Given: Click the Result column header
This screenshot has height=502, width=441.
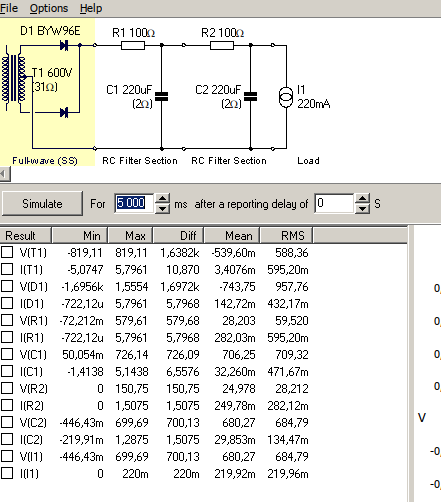Looking at the screenshot, I should [26, 236].
